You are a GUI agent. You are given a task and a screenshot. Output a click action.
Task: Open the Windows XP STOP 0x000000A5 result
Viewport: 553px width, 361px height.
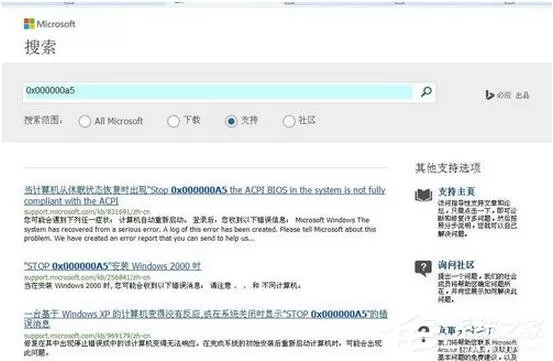click(x=206, y=318)
